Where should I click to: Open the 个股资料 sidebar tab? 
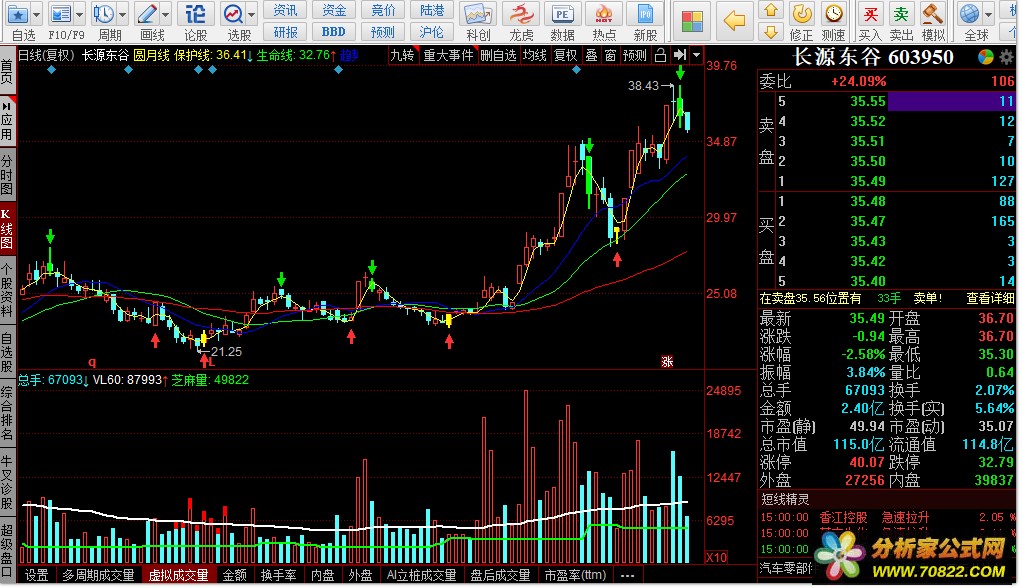pos(7,289)
